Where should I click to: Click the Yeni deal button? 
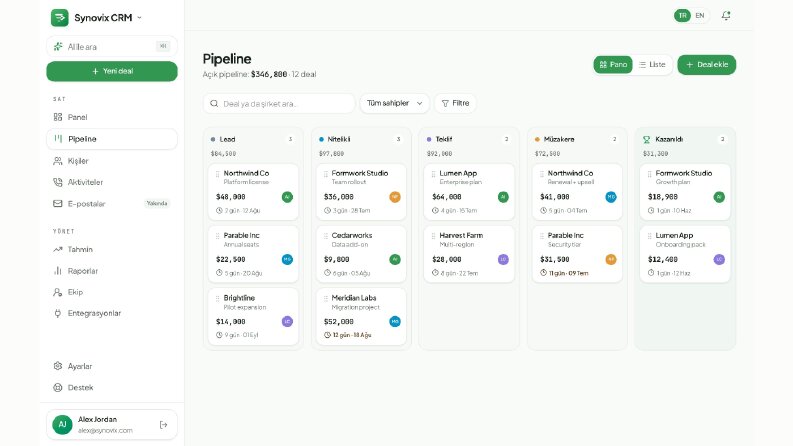click(112, 71)
